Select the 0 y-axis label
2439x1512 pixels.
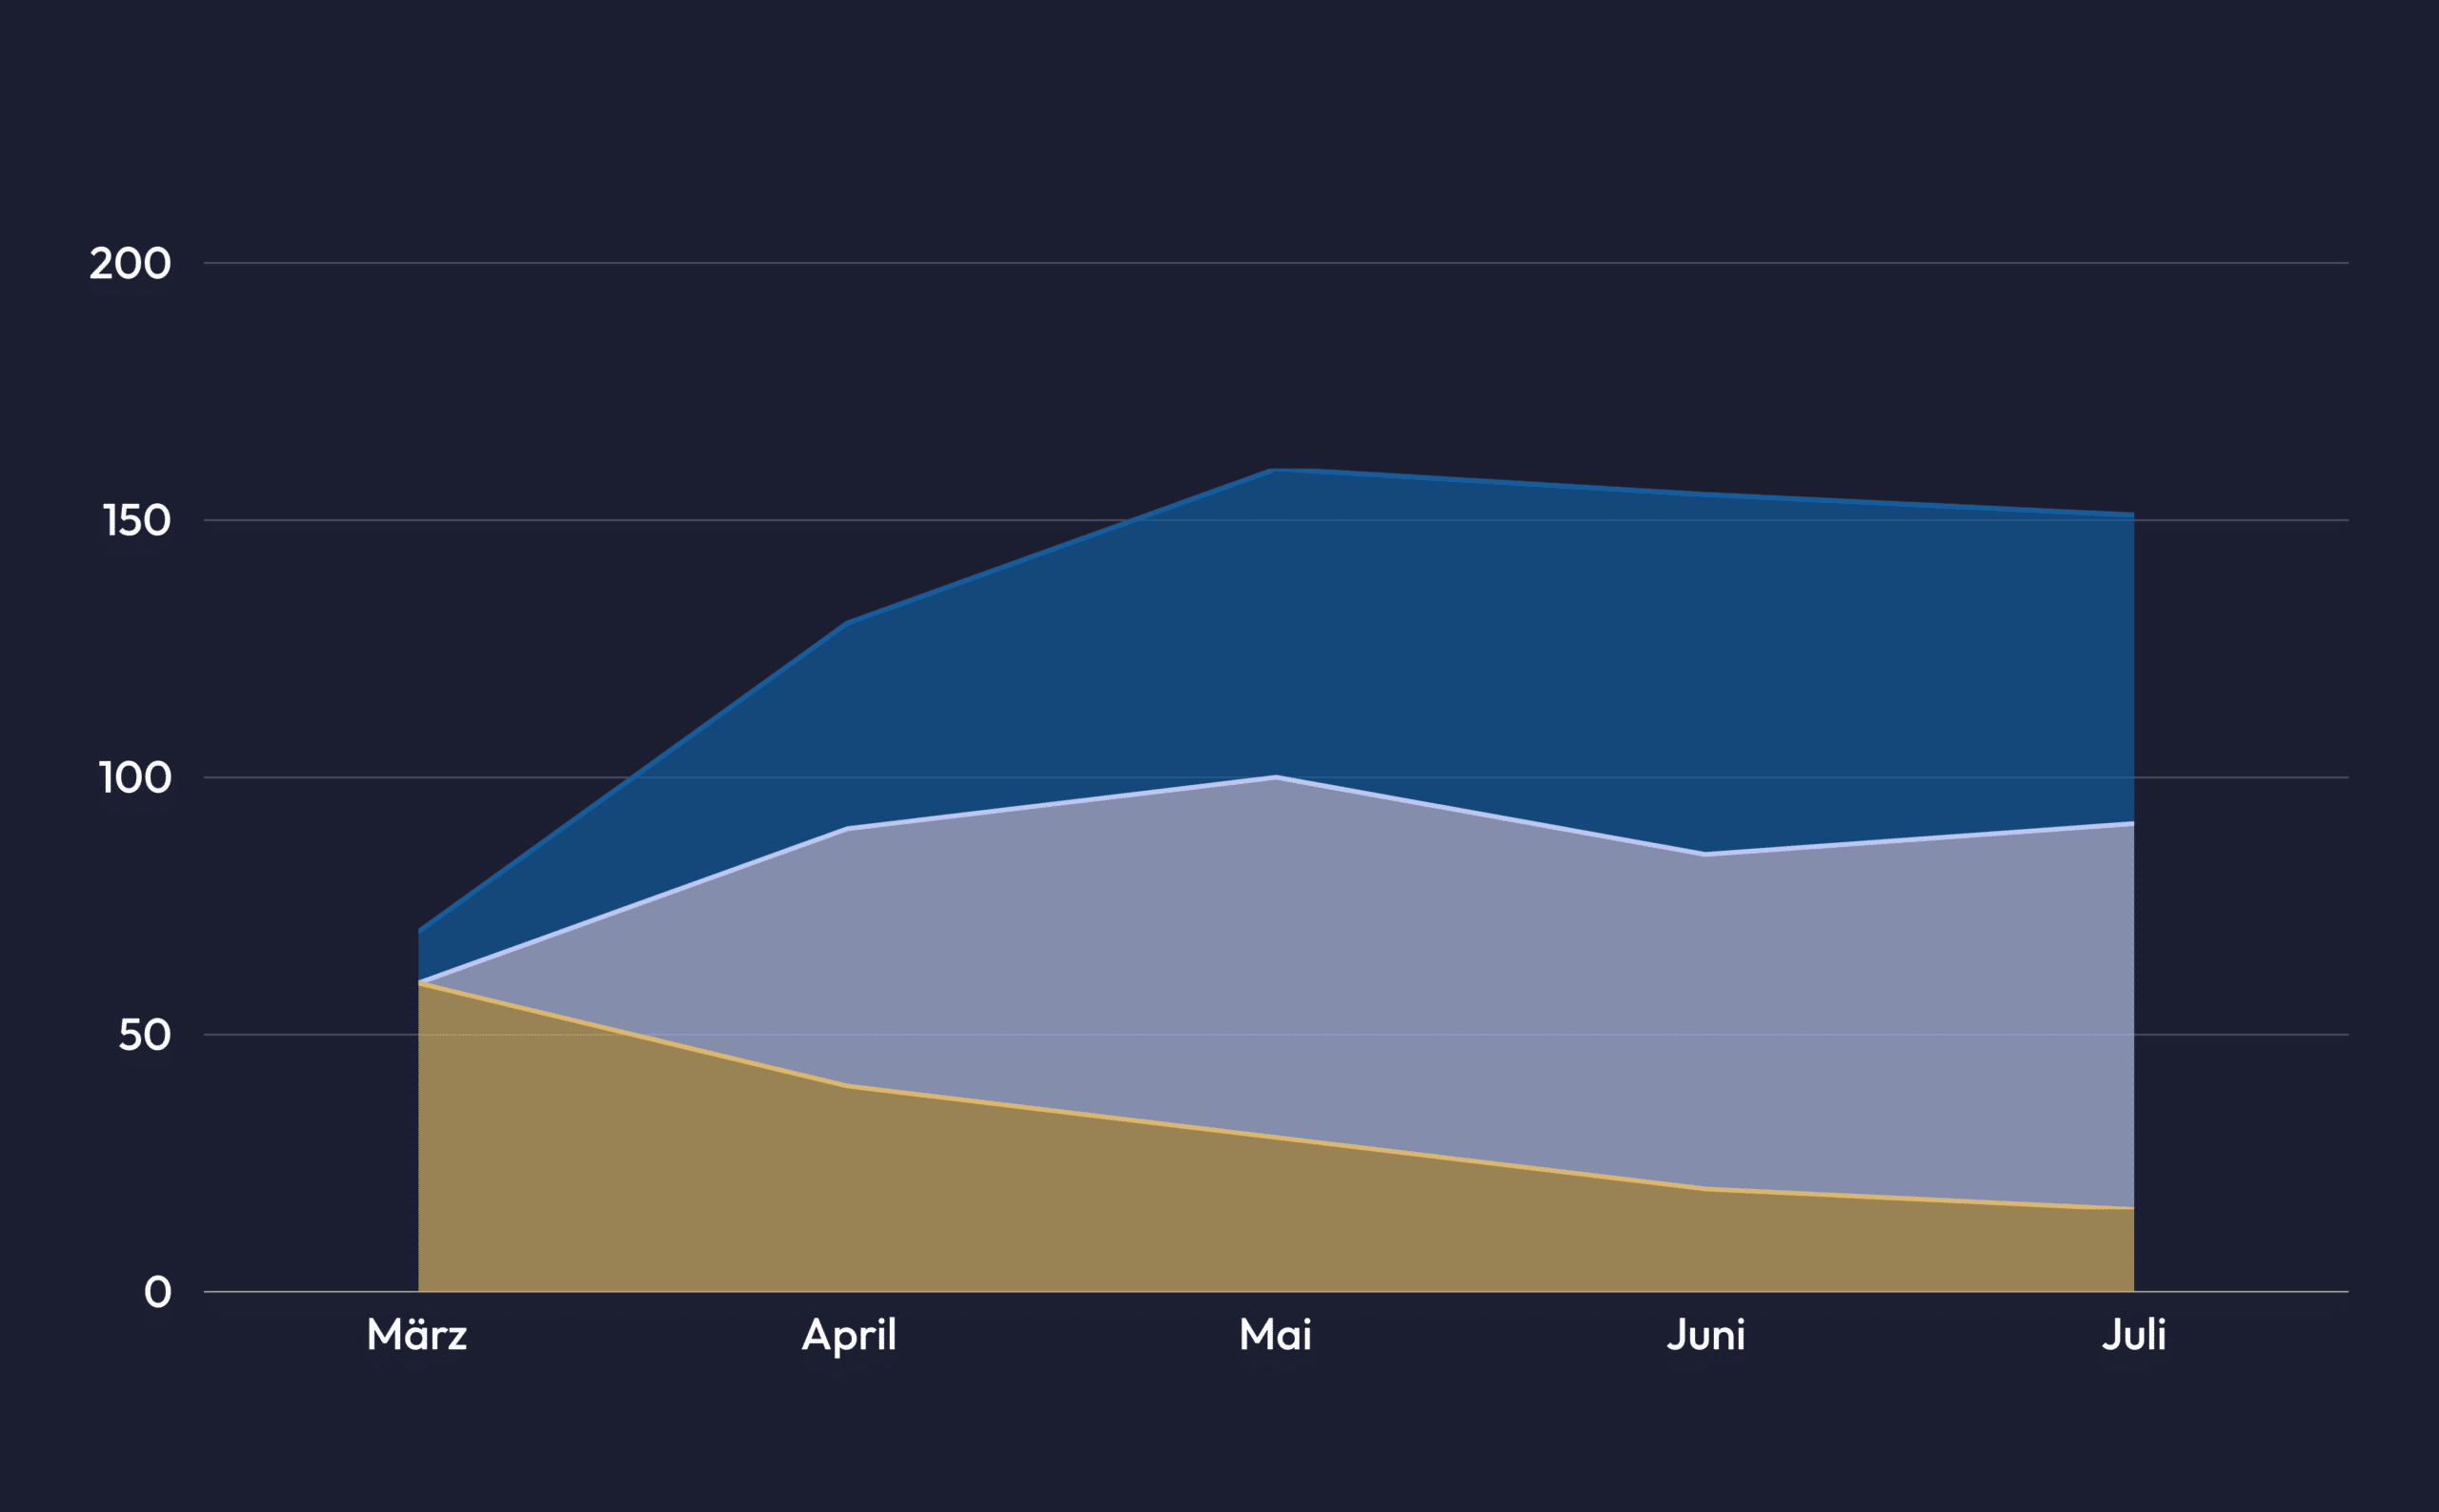click(x=158, y=1292)
